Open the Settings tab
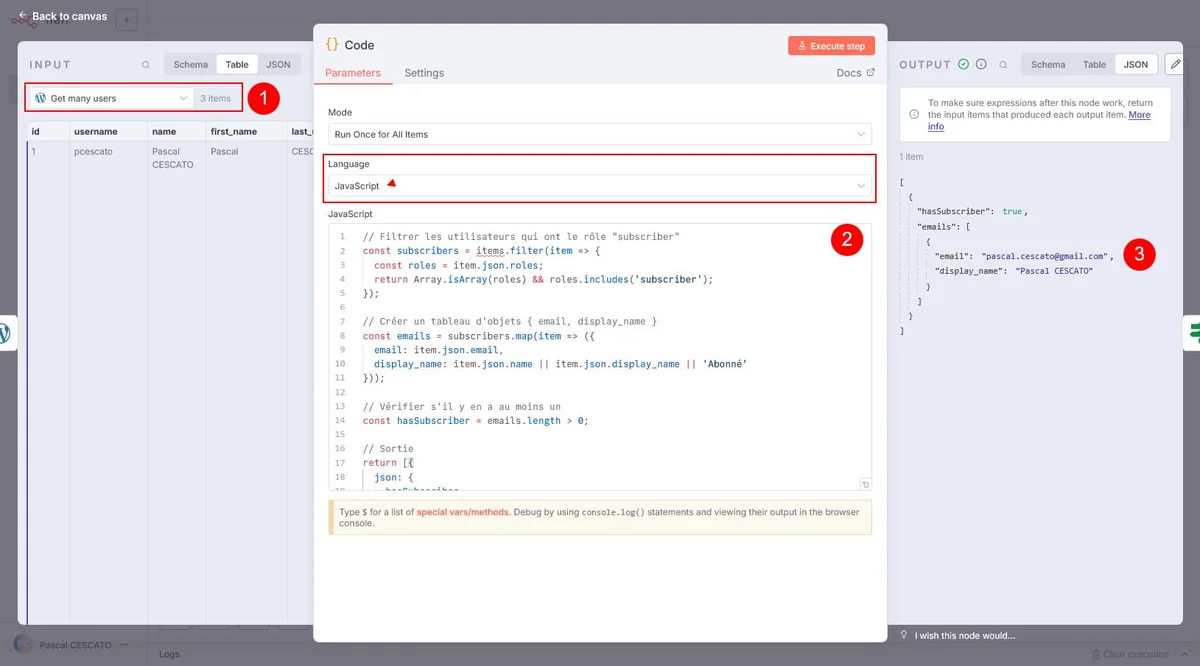 coord(424,73)
